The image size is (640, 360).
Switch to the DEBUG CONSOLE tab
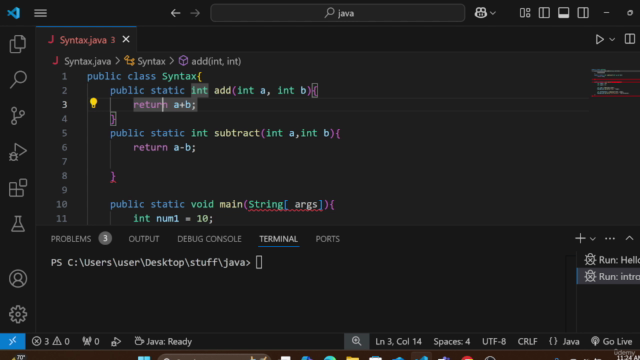tap(209, 239)
